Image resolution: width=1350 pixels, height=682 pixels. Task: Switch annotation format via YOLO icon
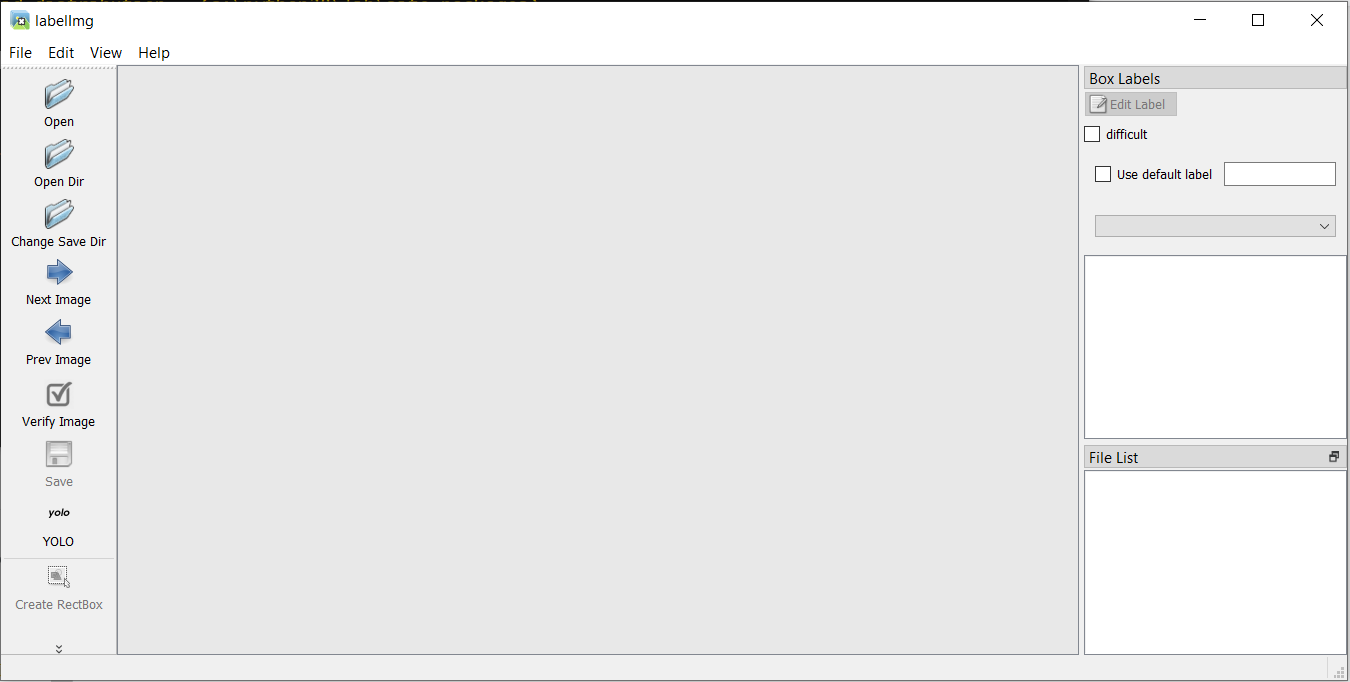click(x=59, y=513)
